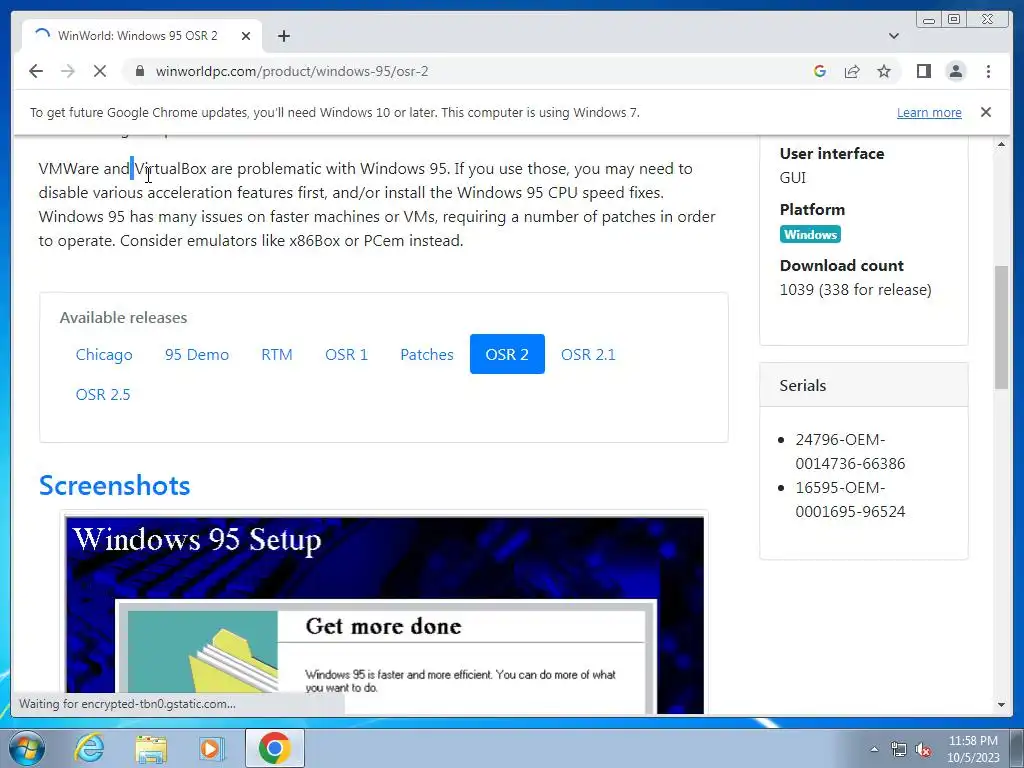Open the Chrome three-dot menu

tap(988, 71)
